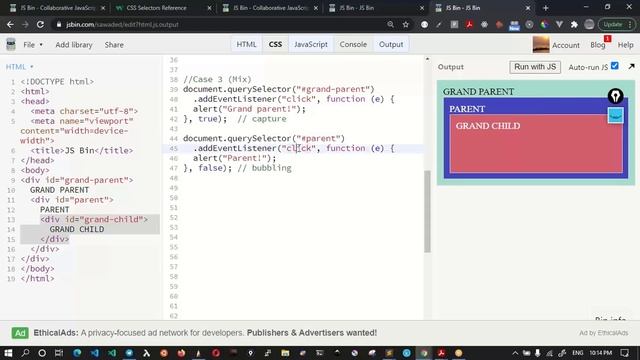Click the Run with JS button
The height and width of the screenshot is (360, 640).
(x=535, y=67)
